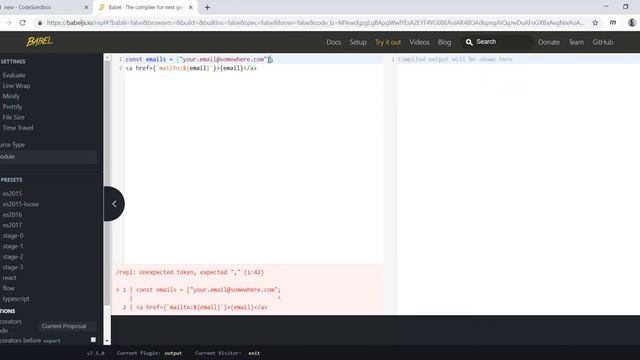Open the Current Proposal dropdown
The height and width of the screenshot is (360, 640).
(67, 326)
